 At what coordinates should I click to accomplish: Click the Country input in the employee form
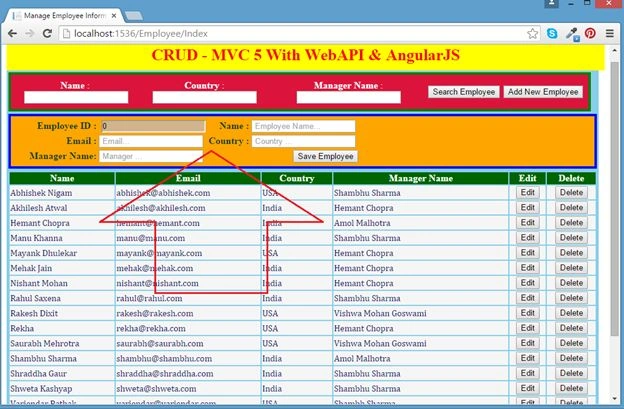(x=303, y=141)
